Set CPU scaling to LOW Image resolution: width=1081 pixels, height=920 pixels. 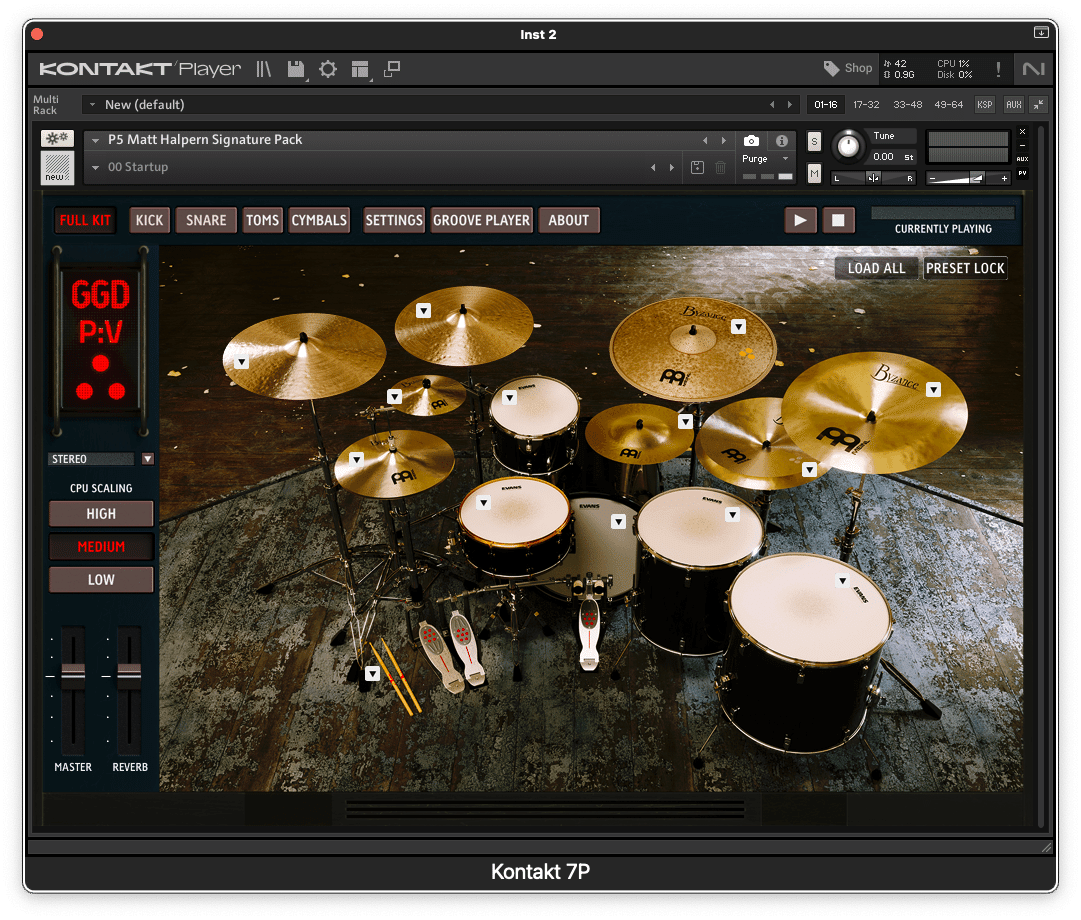[x=101, y=580]
